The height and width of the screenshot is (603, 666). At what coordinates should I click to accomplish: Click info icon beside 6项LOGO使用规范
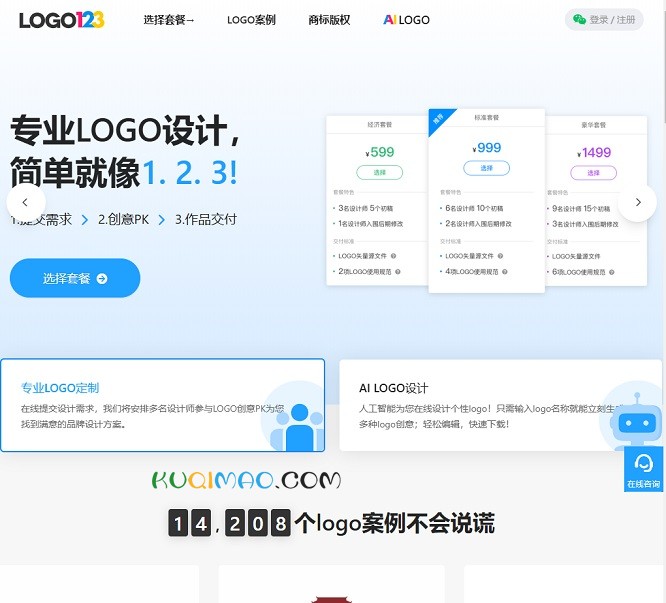tap(612, 272)
